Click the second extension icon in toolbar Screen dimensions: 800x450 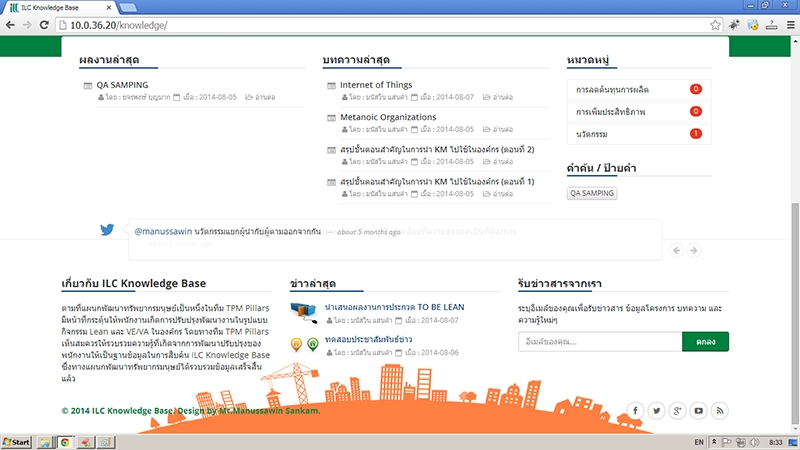coord(753,25)
